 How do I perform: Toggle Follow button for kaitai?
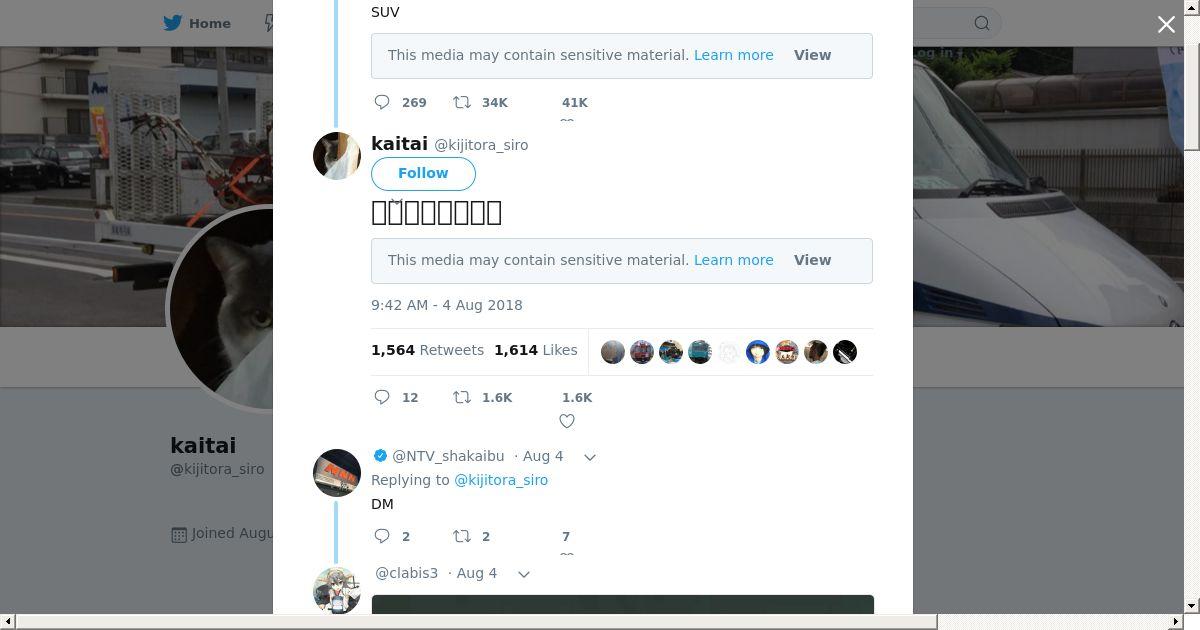pos(423,173)
